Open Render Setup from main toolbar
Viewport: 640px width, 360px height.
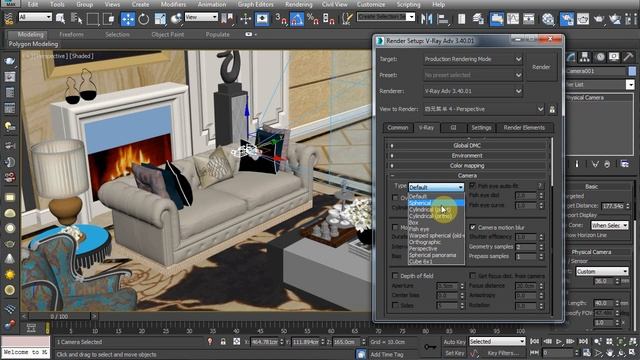567,19
